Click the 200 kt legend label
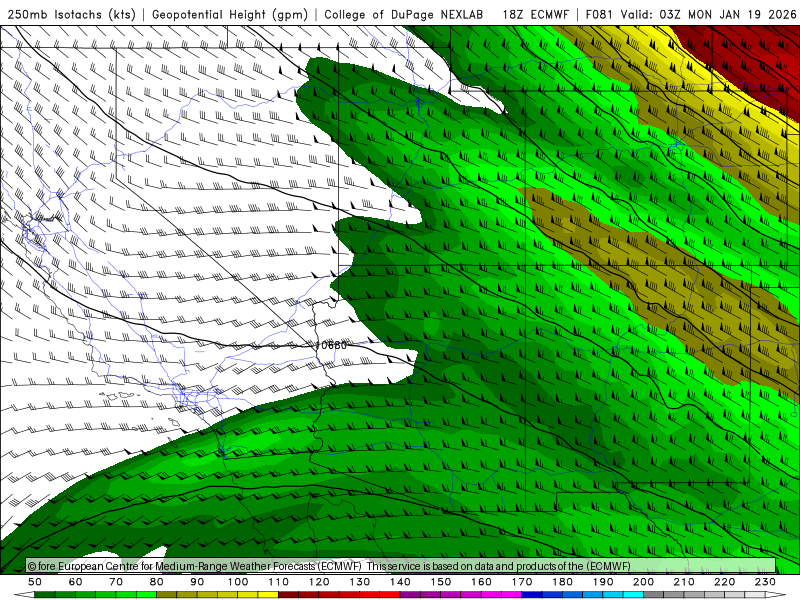 (644, 582)
